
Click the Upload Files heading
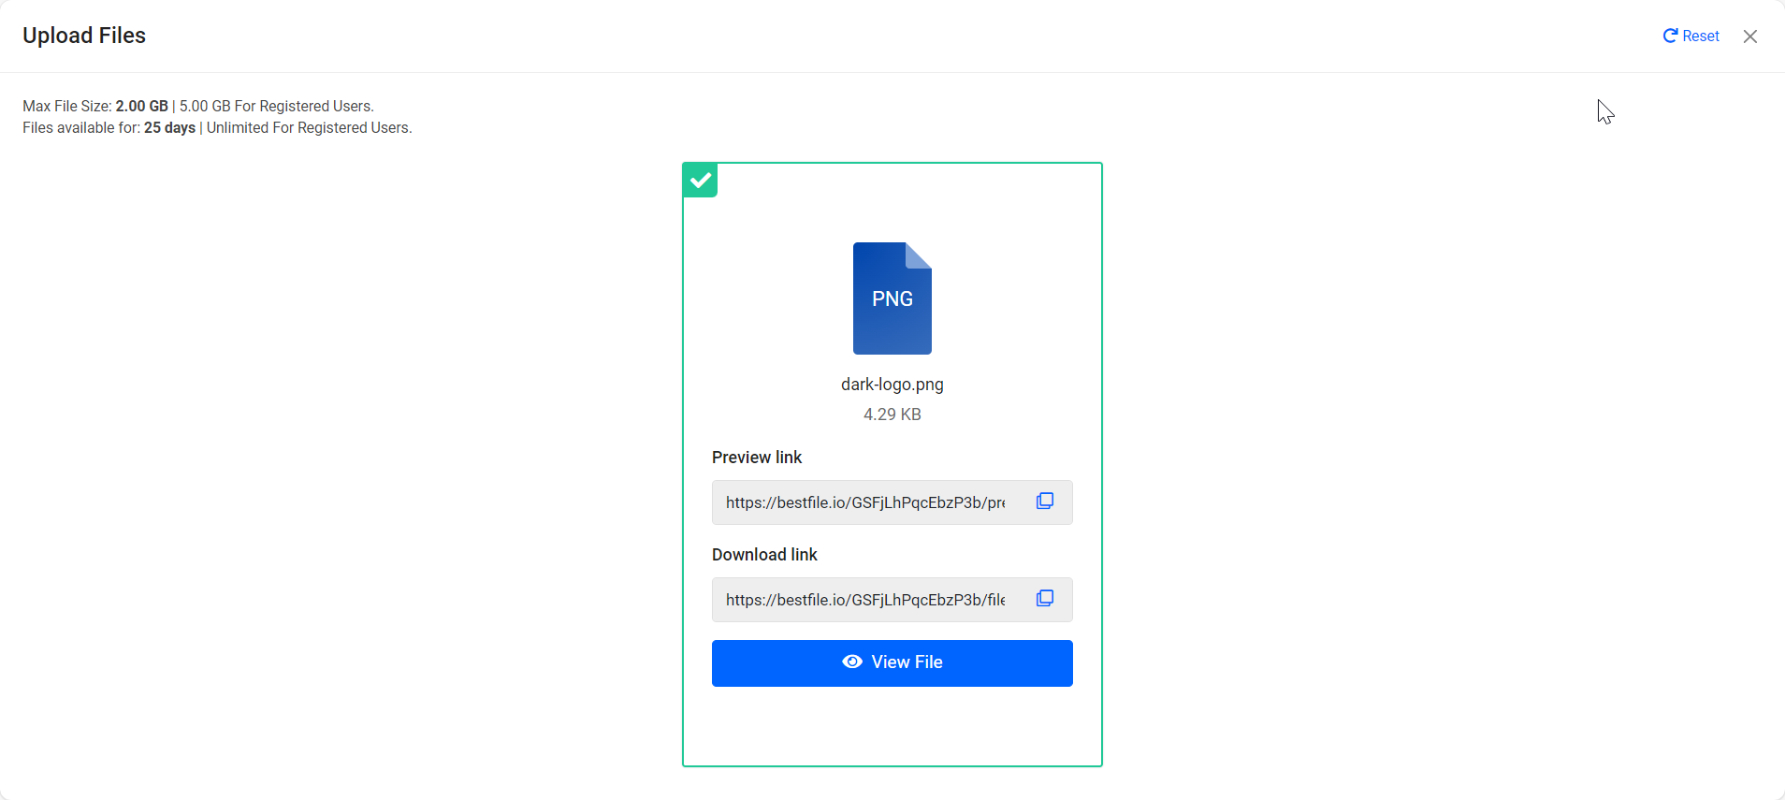tap(84, 35)
